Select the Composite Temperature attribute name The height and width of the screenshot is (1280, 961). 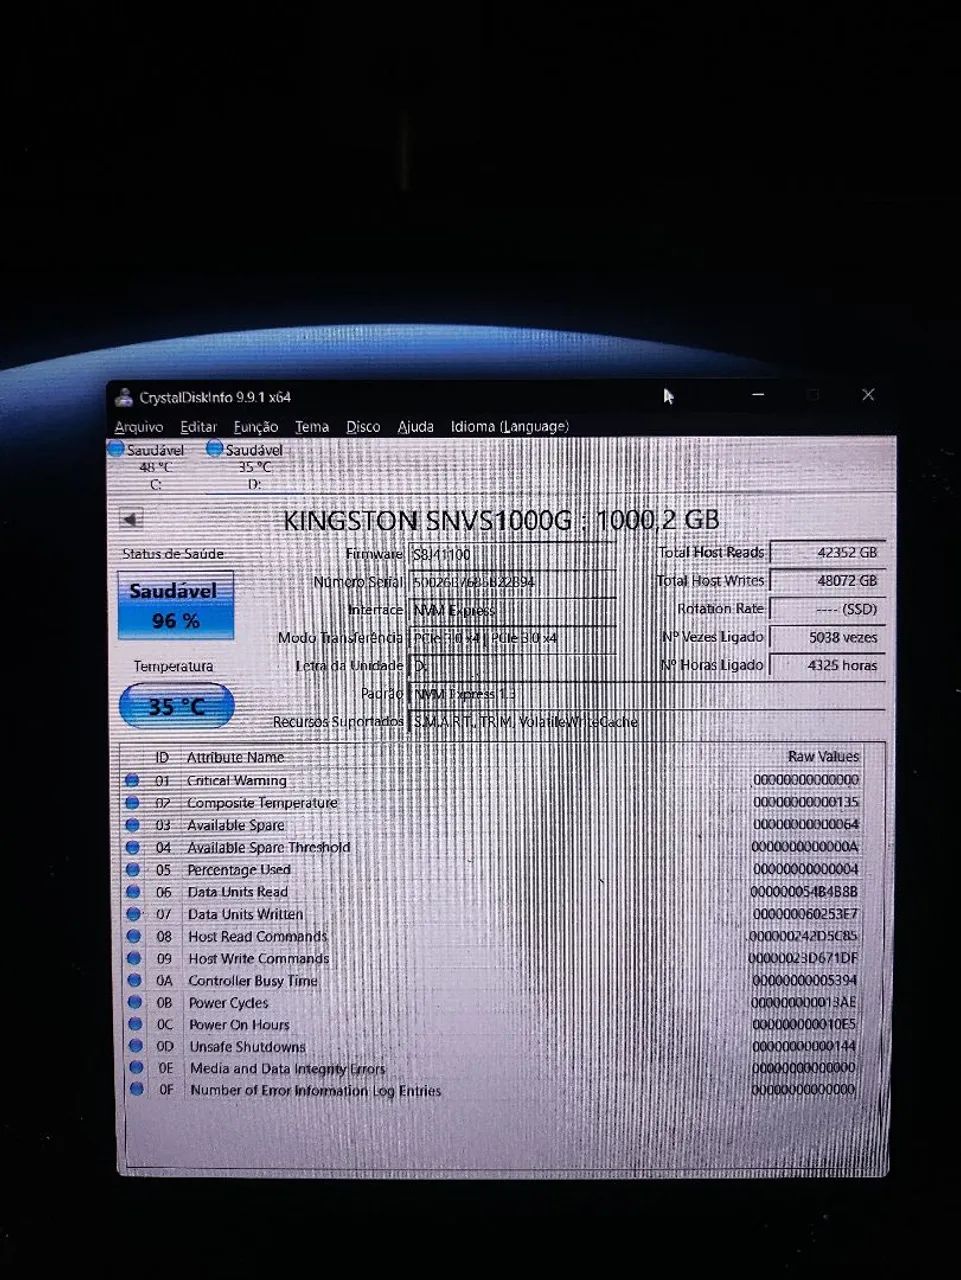coord(262,803)
